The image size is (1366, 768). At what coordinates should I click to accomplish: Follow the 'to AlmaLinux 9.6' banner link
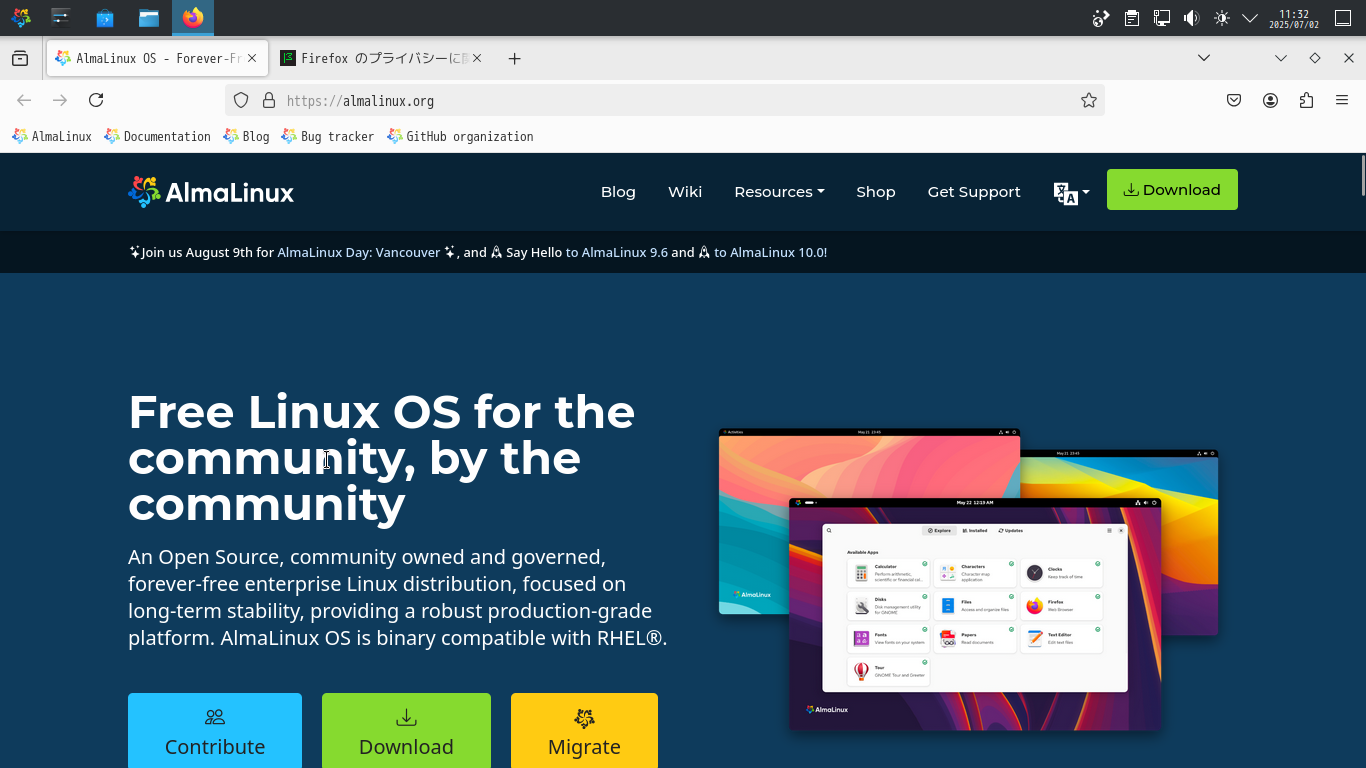[x=617, y=252]
